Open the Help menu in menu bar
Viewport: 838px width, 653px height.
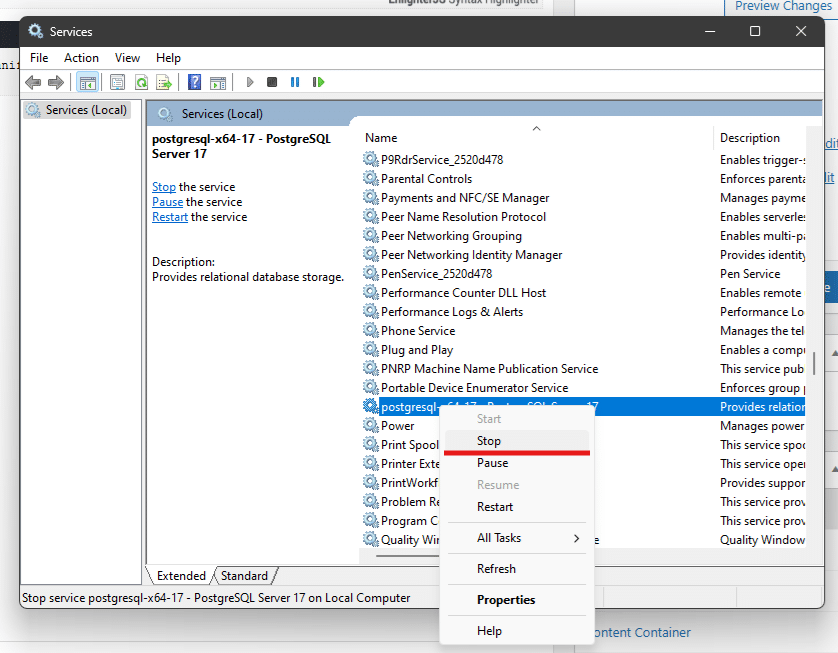[168, 58]
